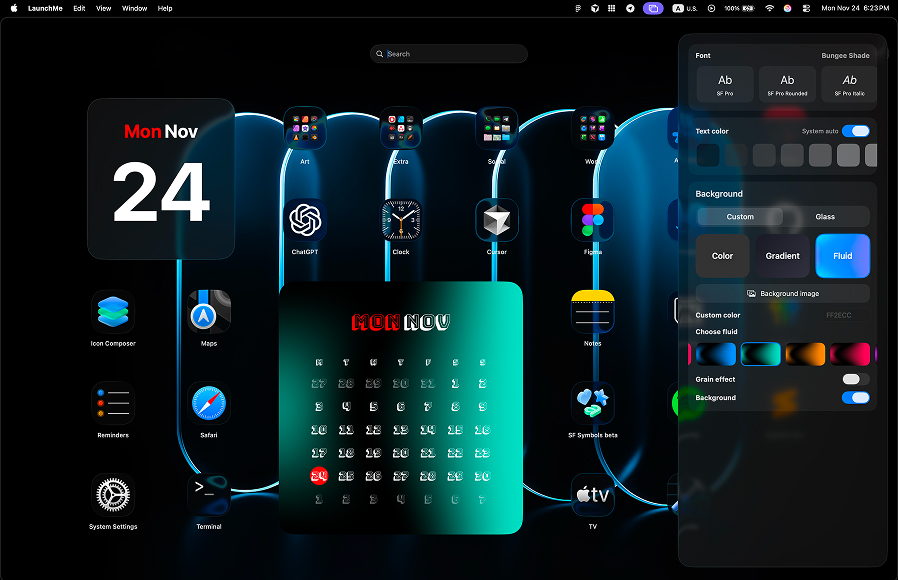Launch Figma from the desktop grid
This screenshot has height=580, width=898.
point(592,218)
